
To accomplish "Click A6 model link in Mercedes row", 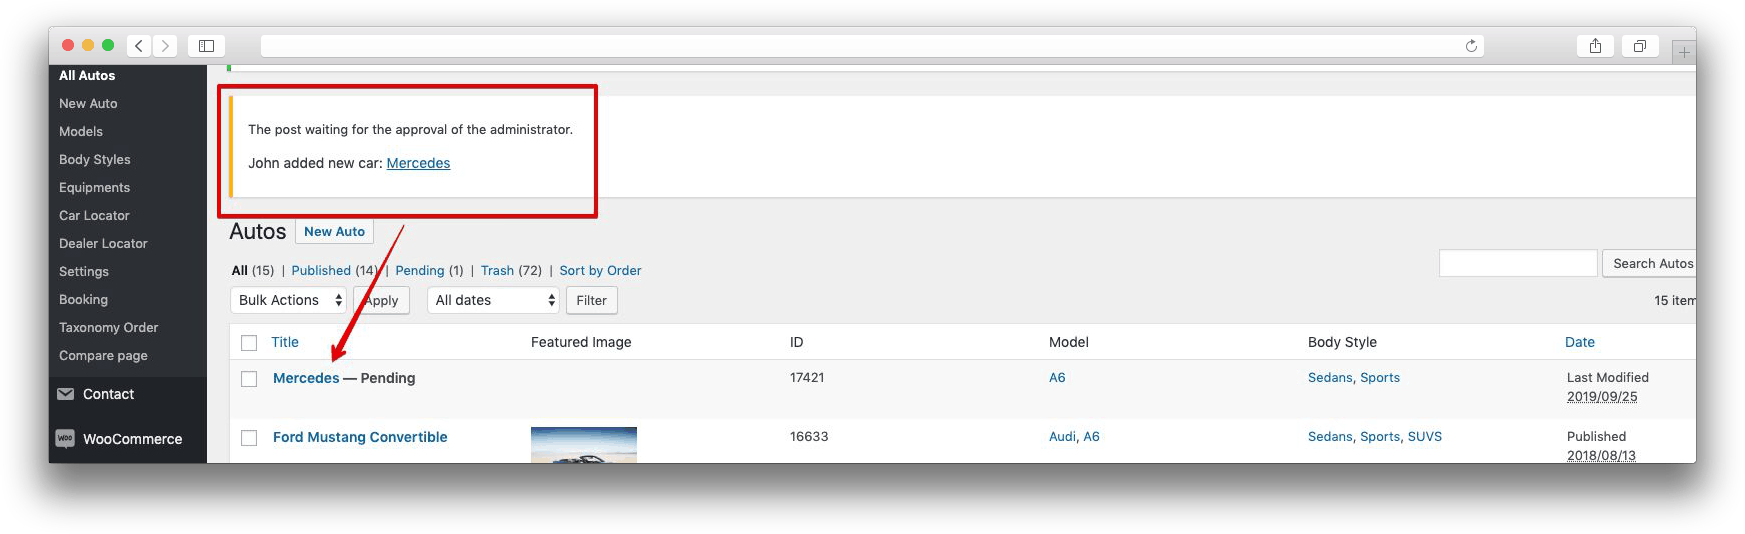I will tap(1057, 377).
